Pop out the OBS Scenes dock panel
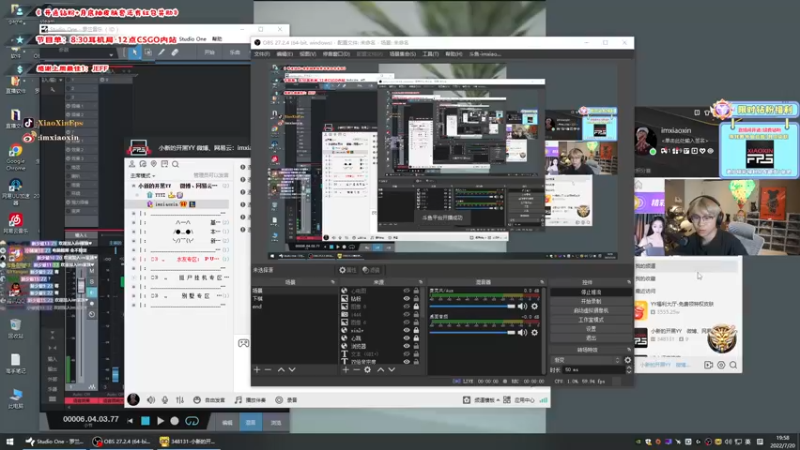 [x=333, y=282]
